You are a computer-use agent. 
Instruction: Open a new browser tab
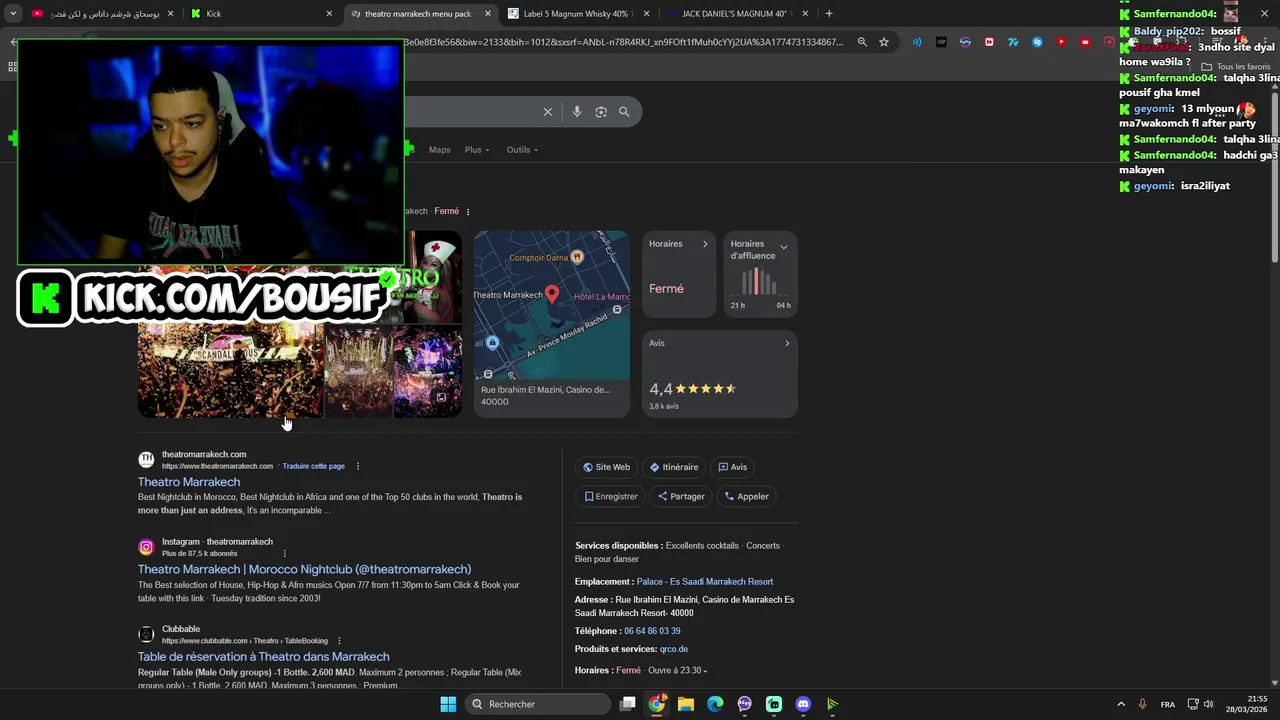tap(829, 14)
